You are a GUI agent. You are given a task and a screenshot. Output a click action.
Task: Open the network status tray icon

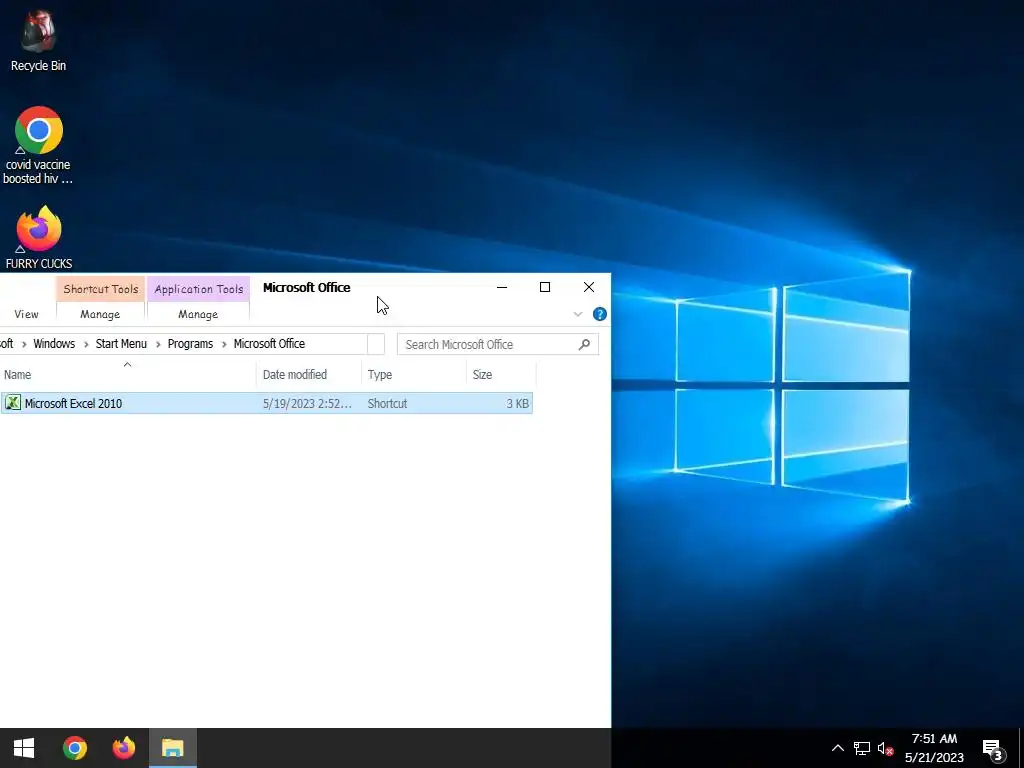coord(861,748)
